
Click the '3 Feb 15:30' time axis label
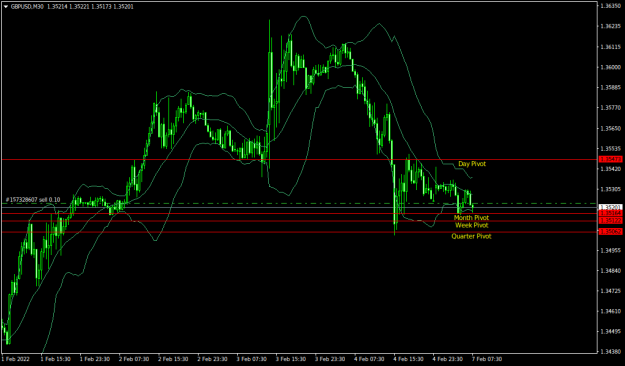292,359
